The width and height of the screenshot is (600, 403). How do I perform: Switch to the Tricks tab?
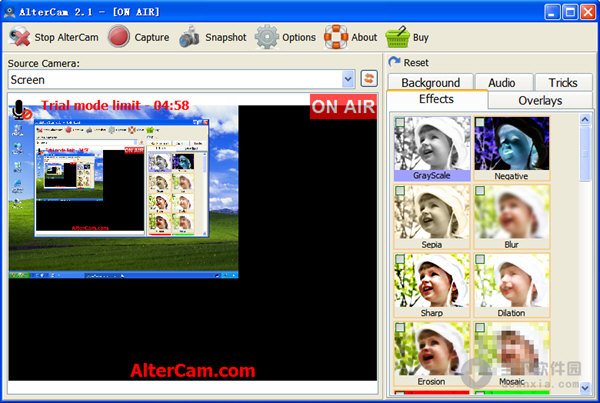[x=563, y=82]
